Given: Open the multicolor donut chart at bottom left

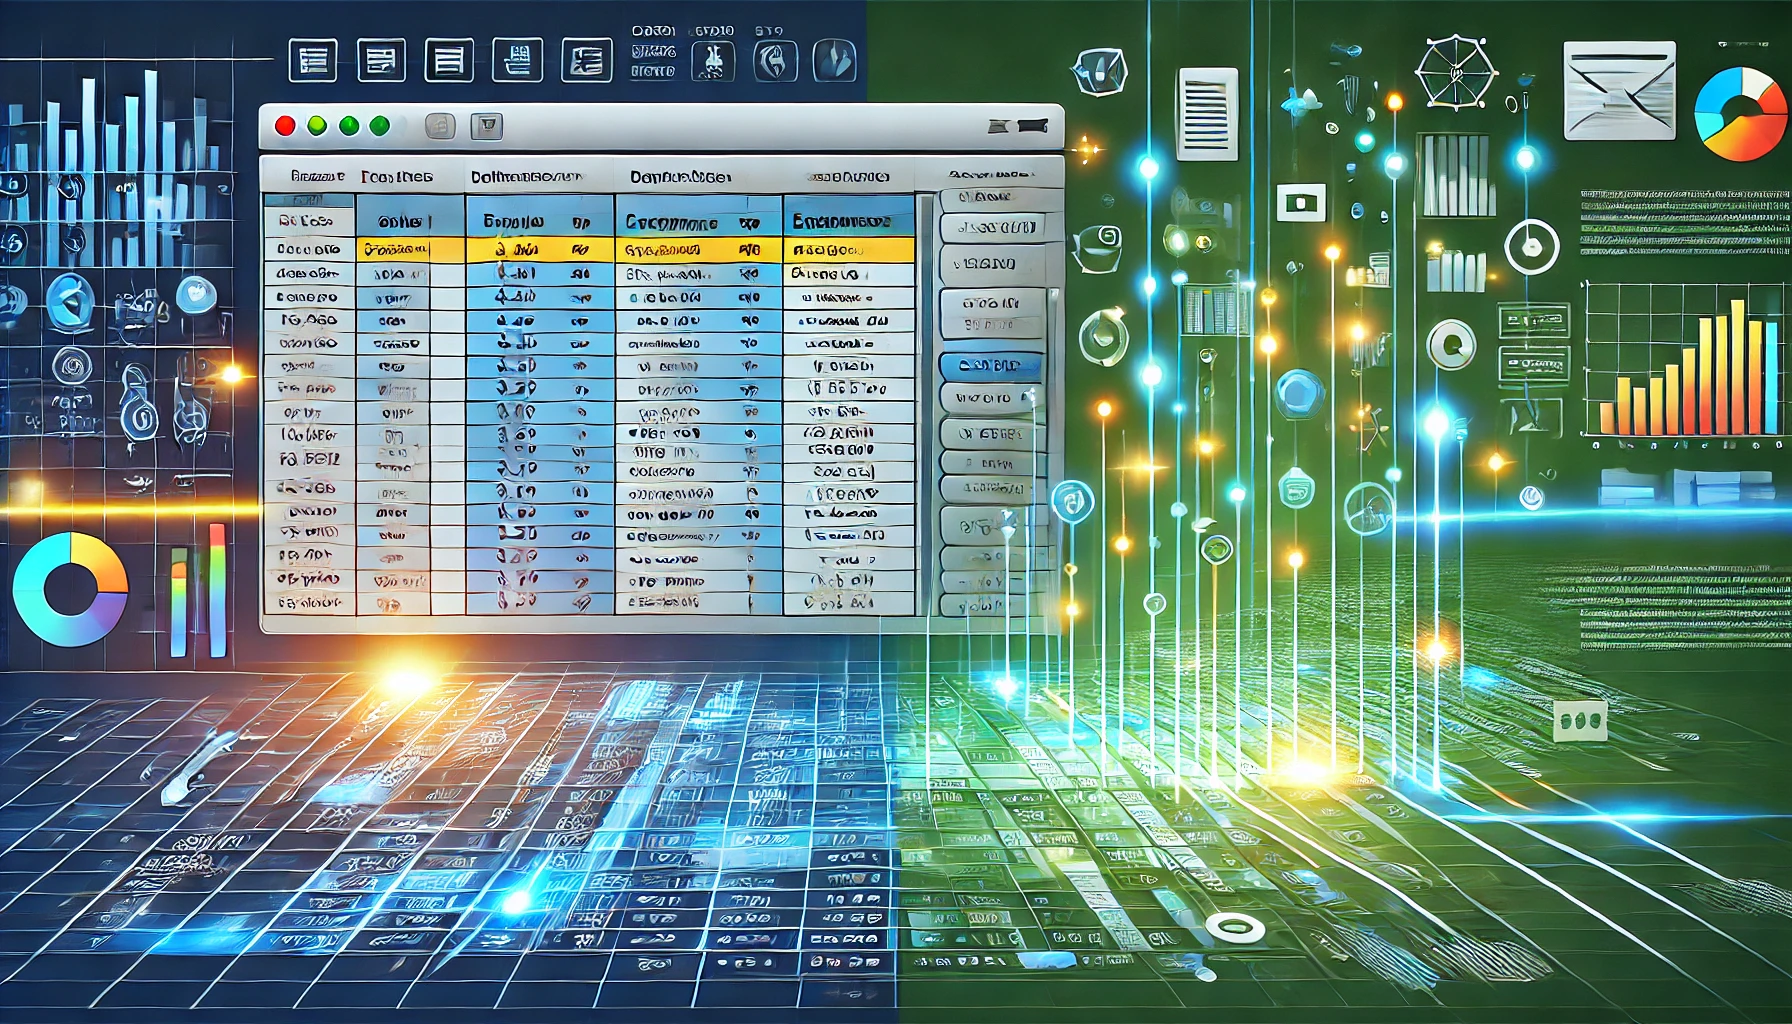Looking at the screenshot, I should (70, 589).
